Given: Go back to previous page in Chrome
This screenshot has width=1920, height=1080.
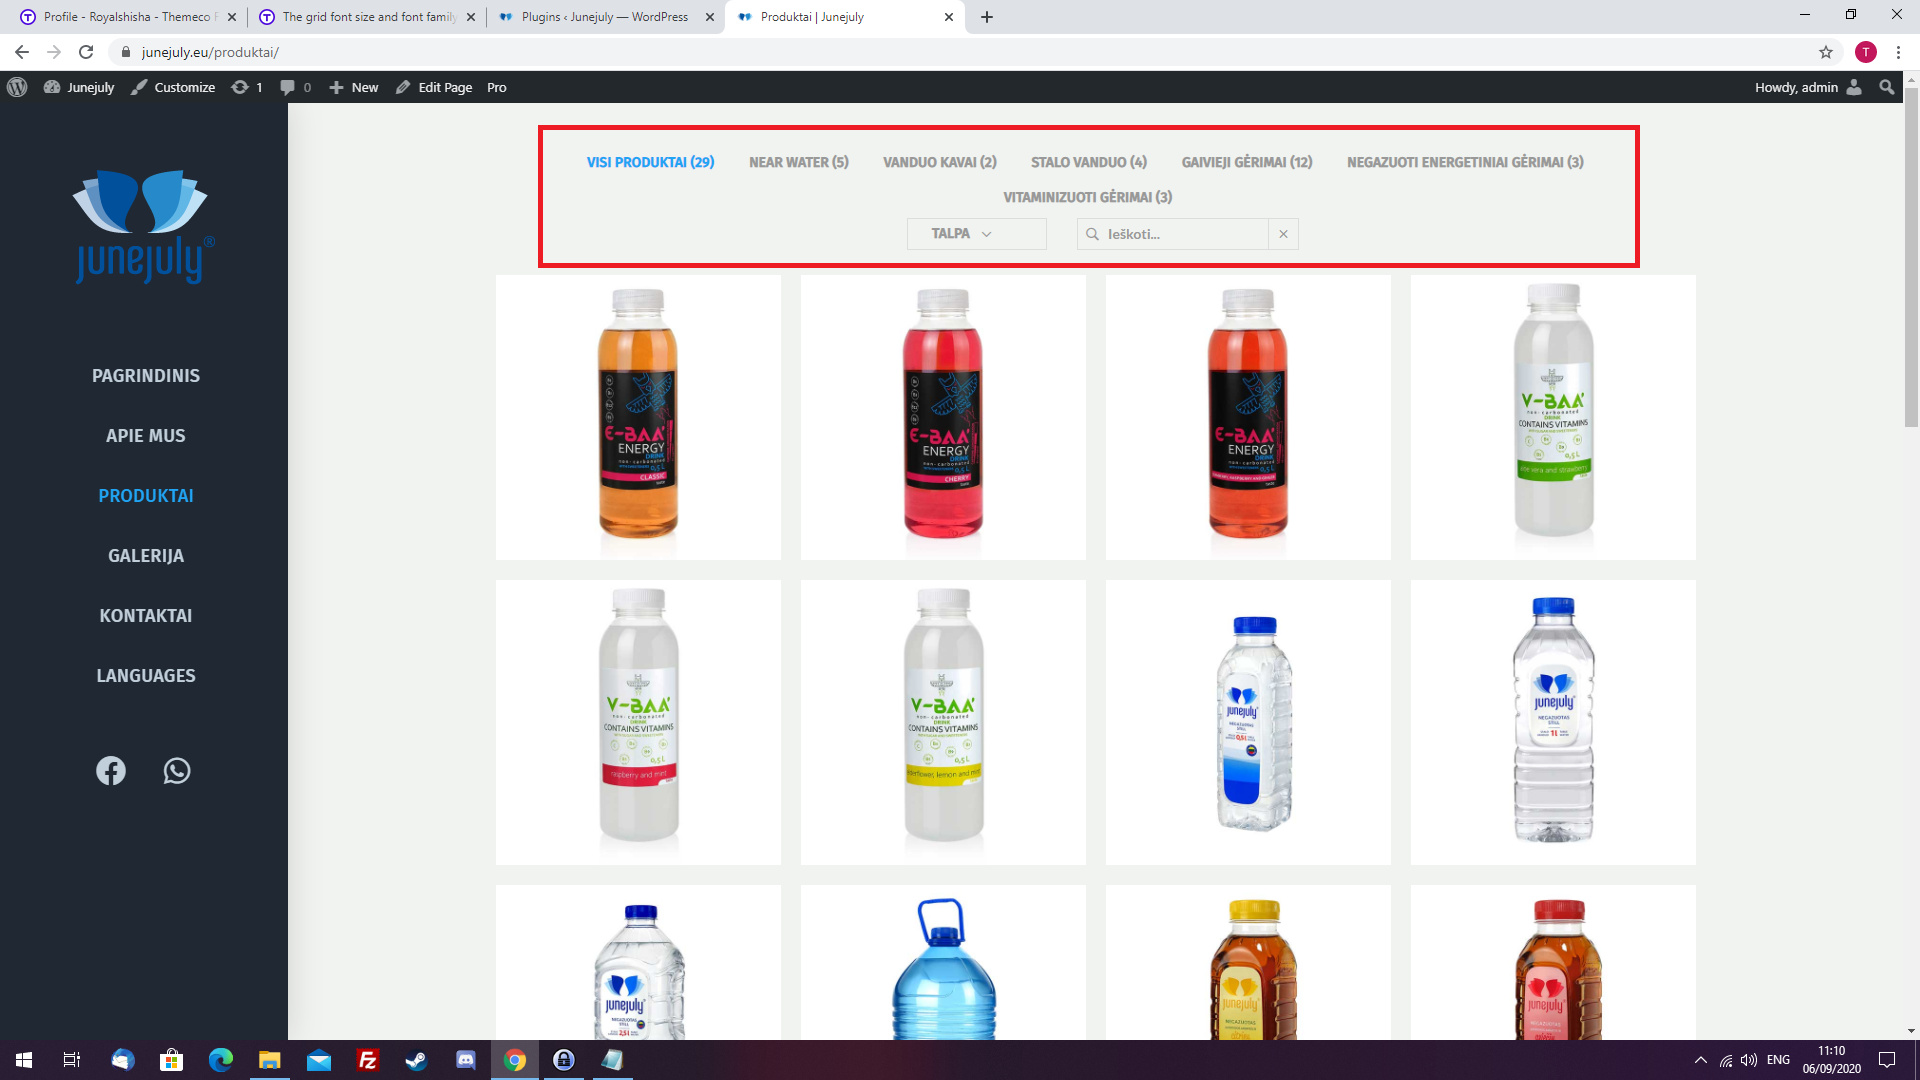Looking at the screenshot, I should pos(22,52).
